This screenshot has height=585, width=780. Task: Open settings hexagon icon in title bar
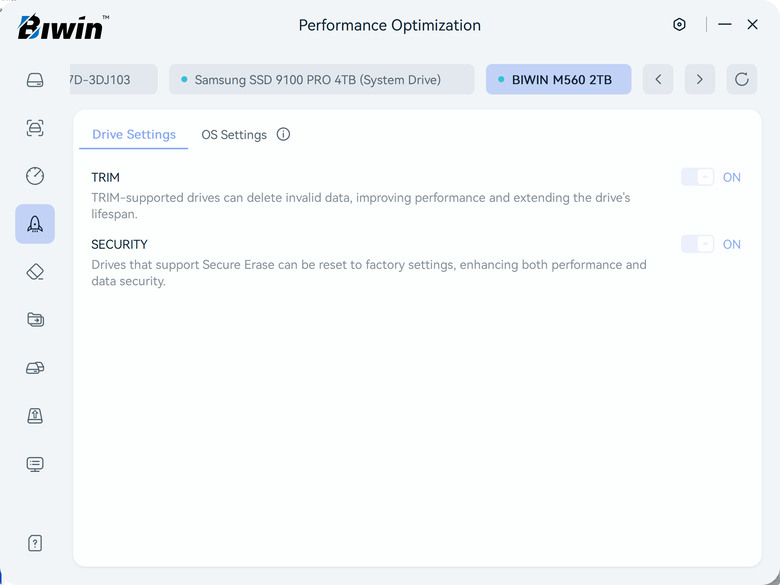click(679, 24)
